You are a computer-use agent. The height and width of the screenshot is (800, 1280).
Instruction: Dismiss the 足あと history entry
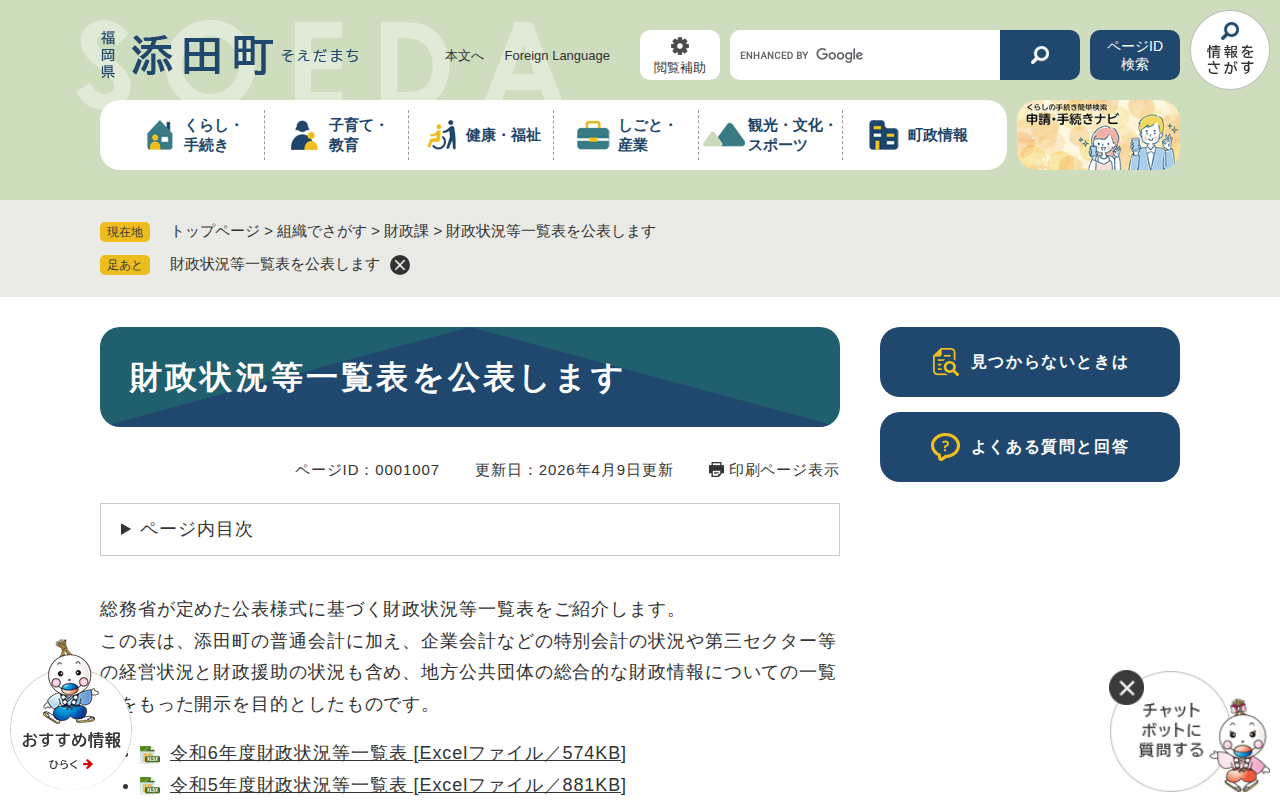point(400,264)
